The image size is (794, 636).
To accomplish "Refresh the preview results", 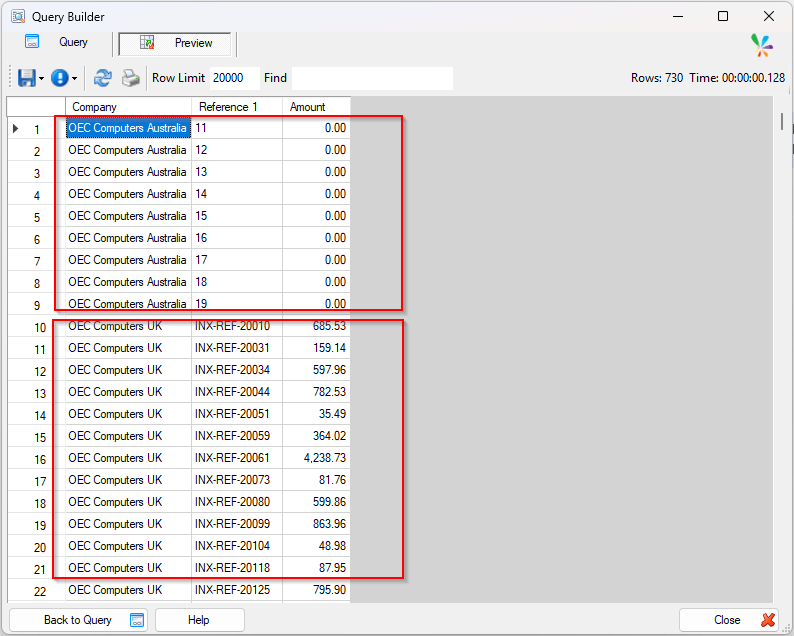I will tap(102, 78).
